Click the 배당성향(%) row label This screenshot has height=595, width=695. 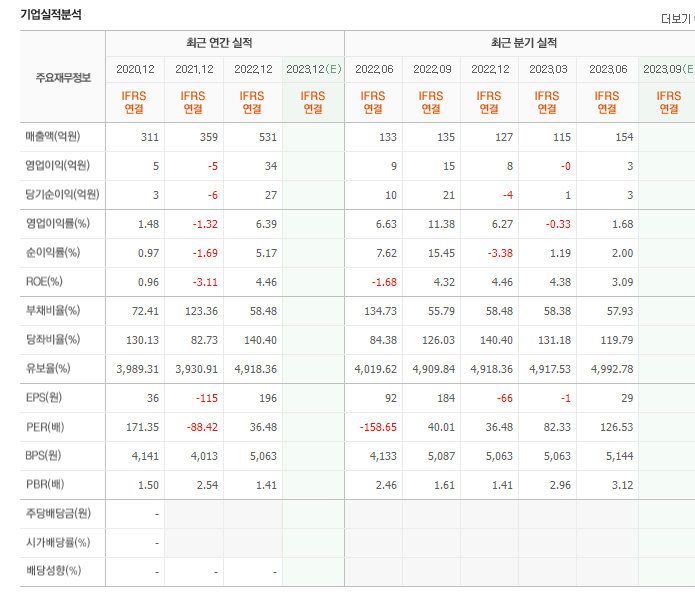click(53, 571)
